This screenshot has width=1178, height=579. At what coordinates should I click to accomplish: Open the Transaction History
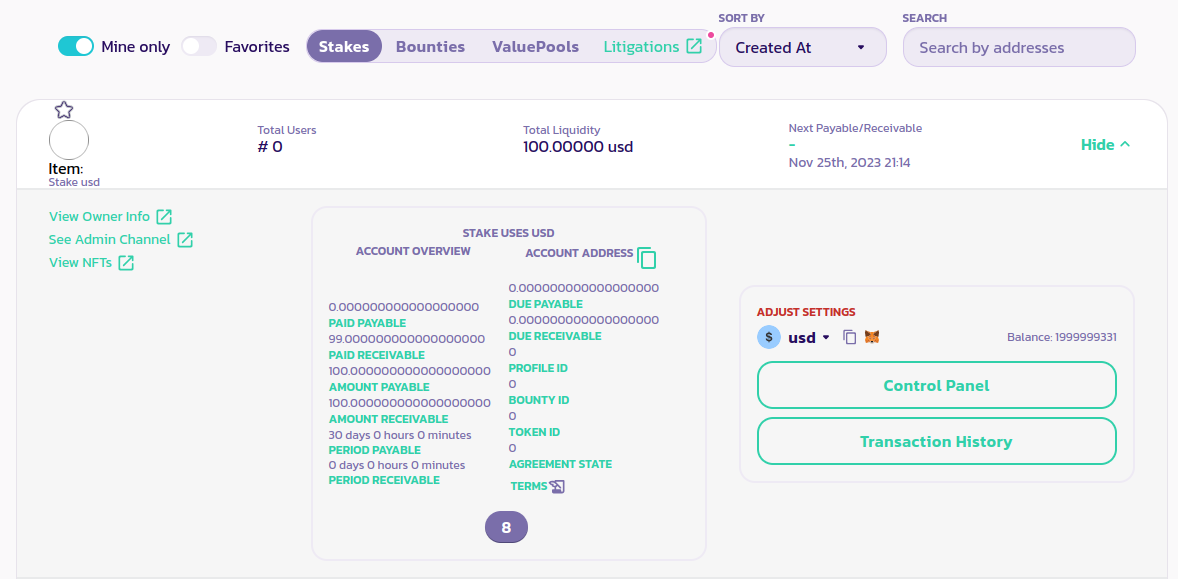tap(936, 441)
